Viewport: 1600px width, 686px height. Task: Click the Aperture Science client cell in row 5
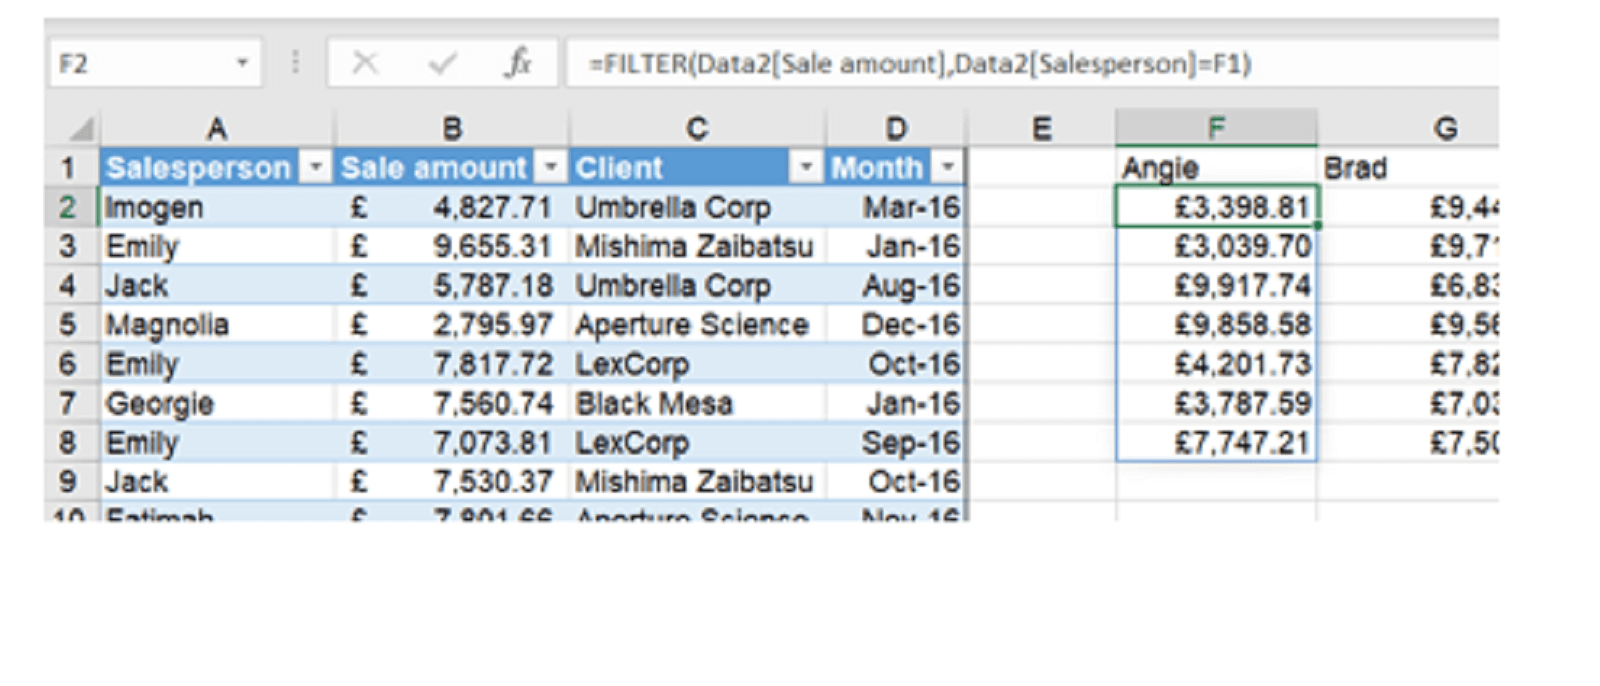click(x=696, y=325)
